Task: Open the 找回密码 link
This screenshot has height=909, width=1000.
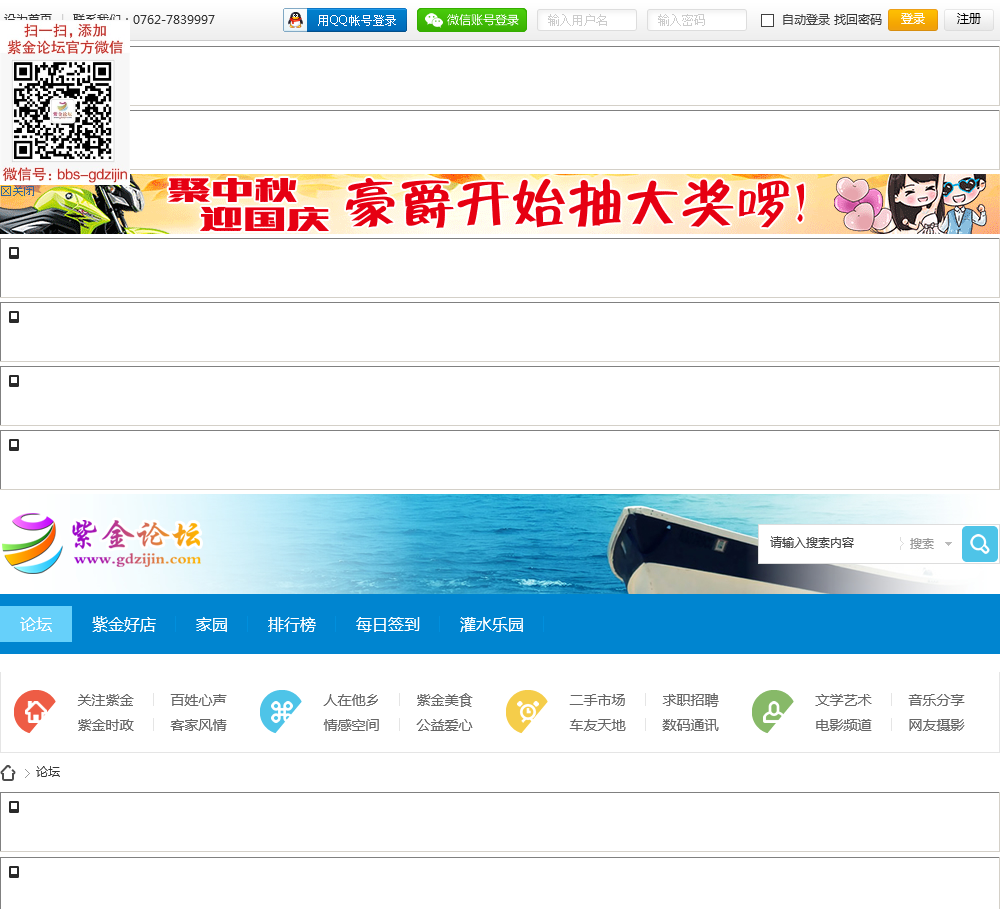Action: [858, 20]
